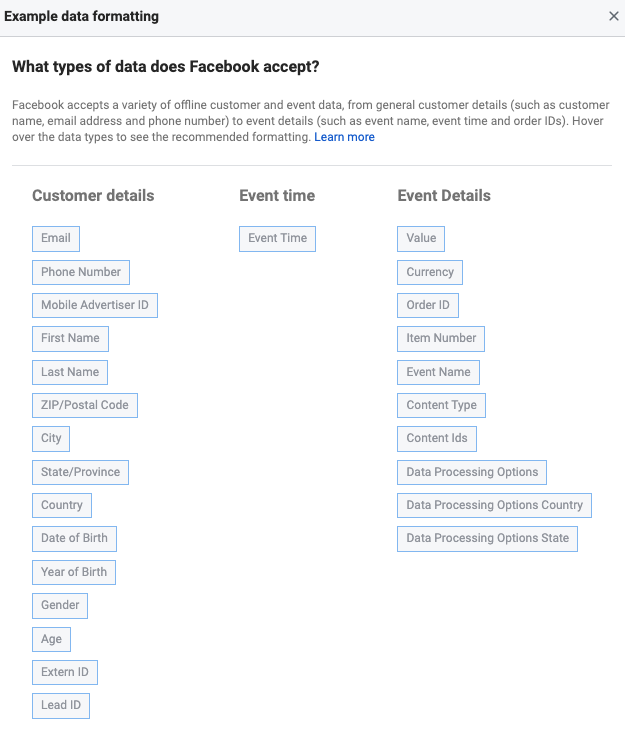Image resolution: width=625 pixels, height=729 pixels.
Task: Close the Example data formatting dialog
Action: 613,16
